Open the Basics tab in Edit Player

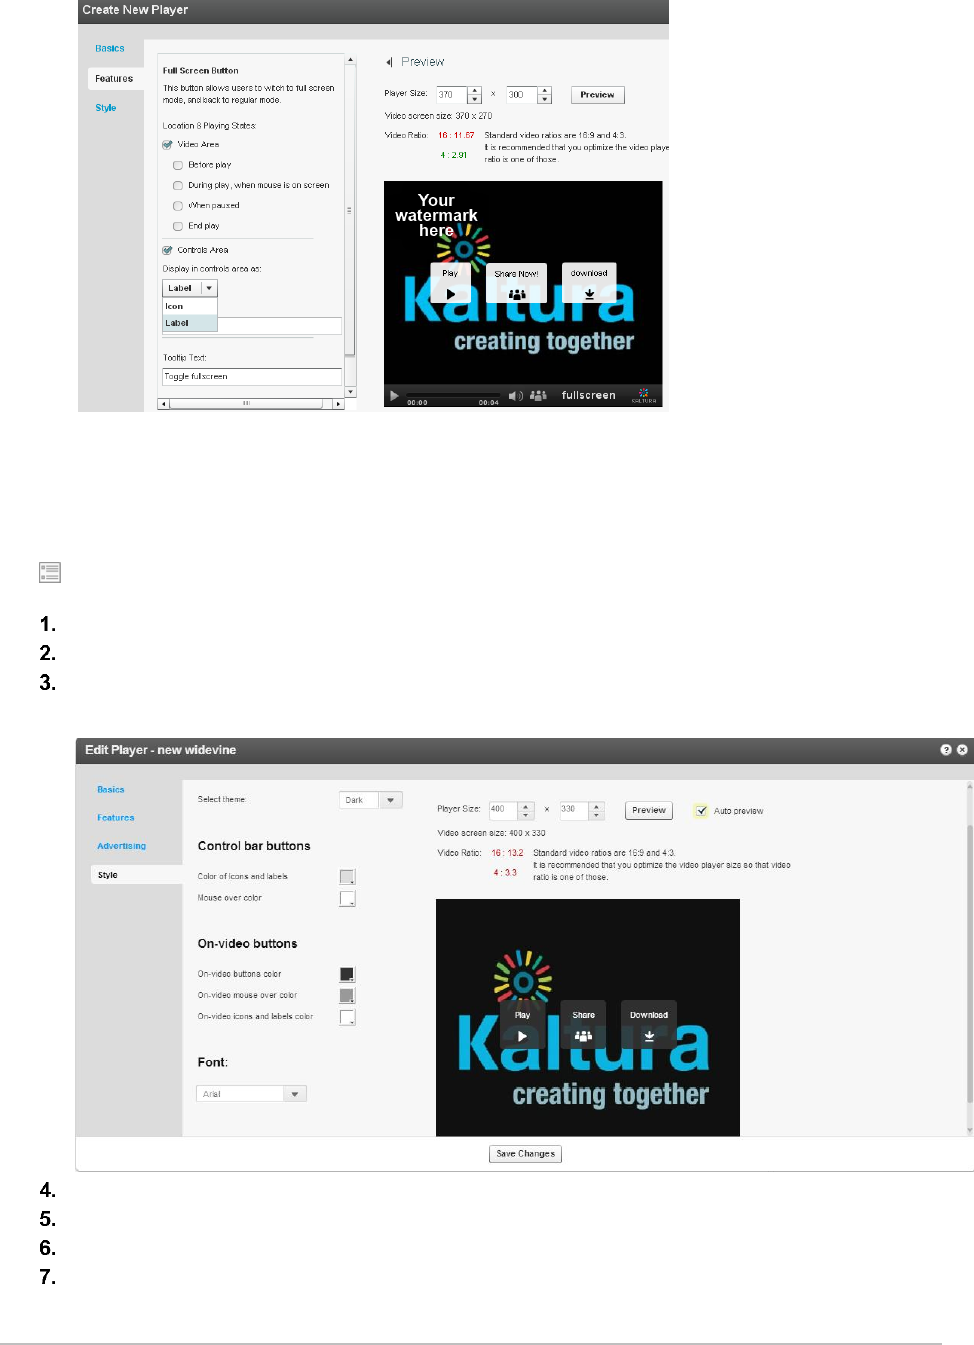[111, 790]
